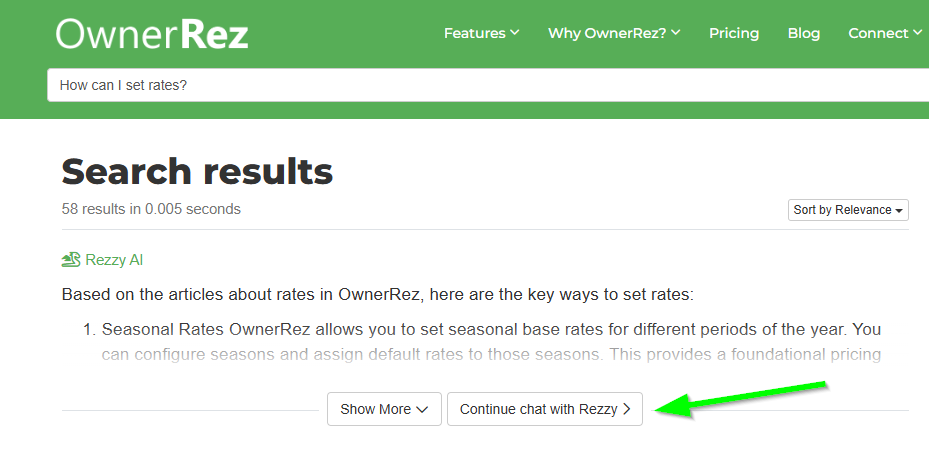The image size is (929, 457).
Task: Click the Rezzy AI dinosaur icon
Action: [x=71, y=260]
